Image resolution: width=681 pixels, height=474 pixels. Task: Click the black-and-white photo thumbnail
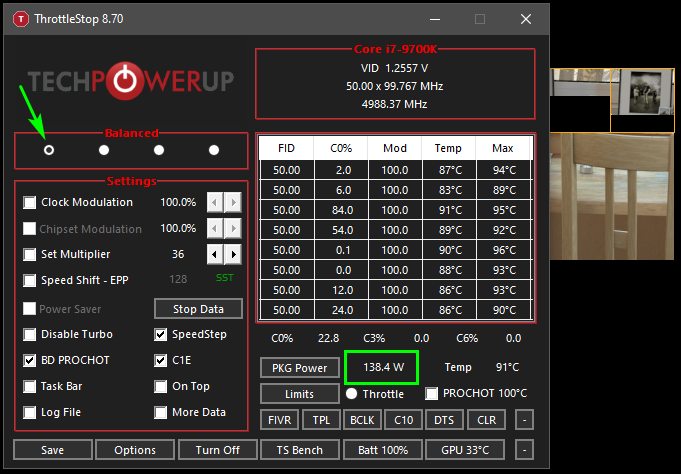tap(643, 92)
